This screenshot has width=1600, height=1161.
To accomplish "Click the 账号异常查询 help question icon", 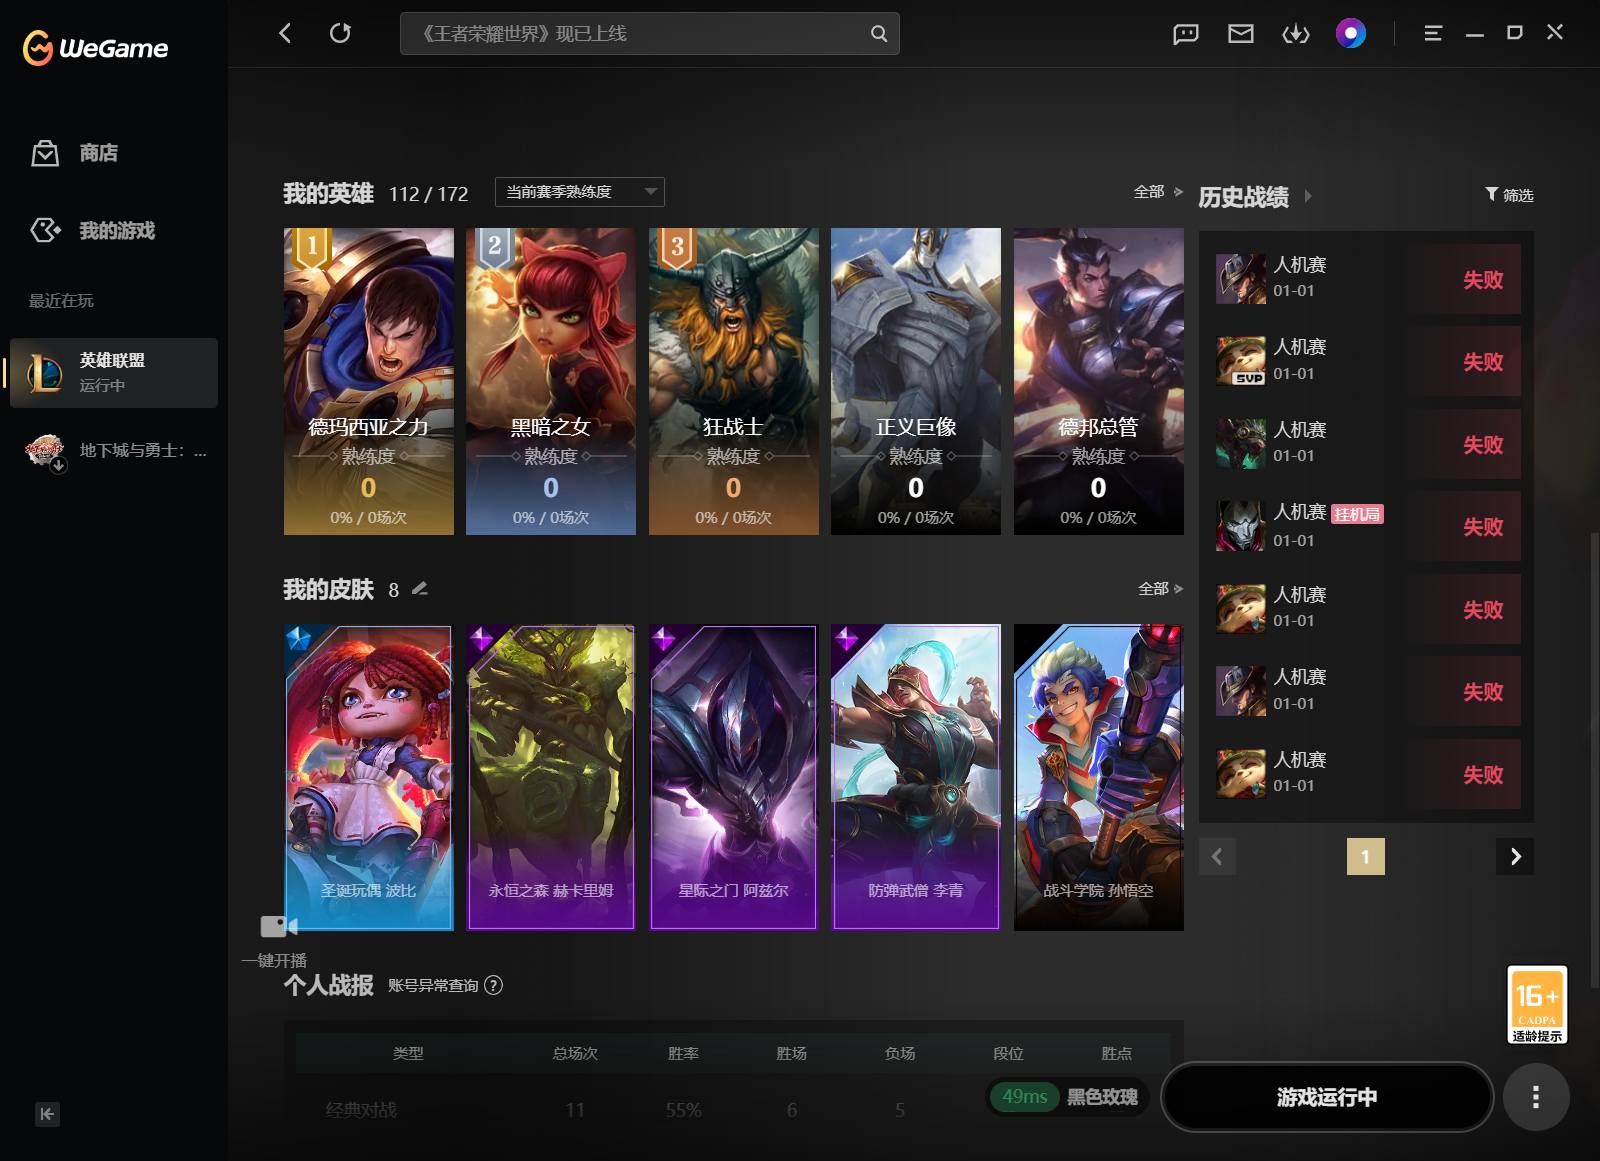I will pyautogui.click(x=493, y=985).
